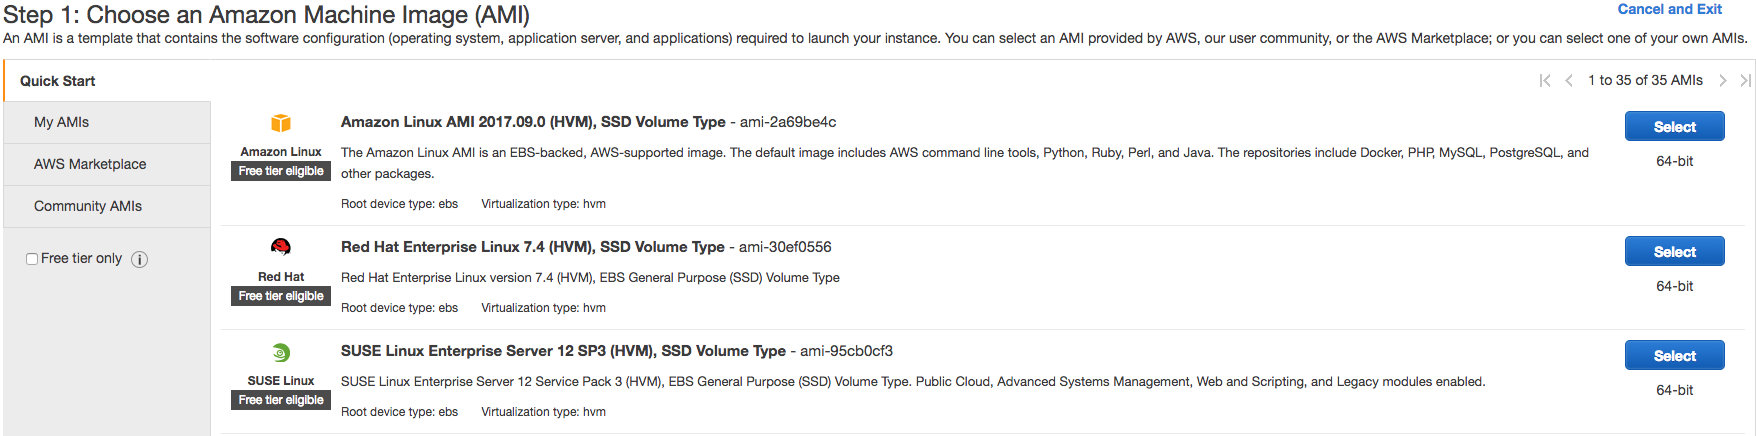Go to first page of AMIs
The width and height of the screenshot is (1756, 436).
[x=1545, y=81]
